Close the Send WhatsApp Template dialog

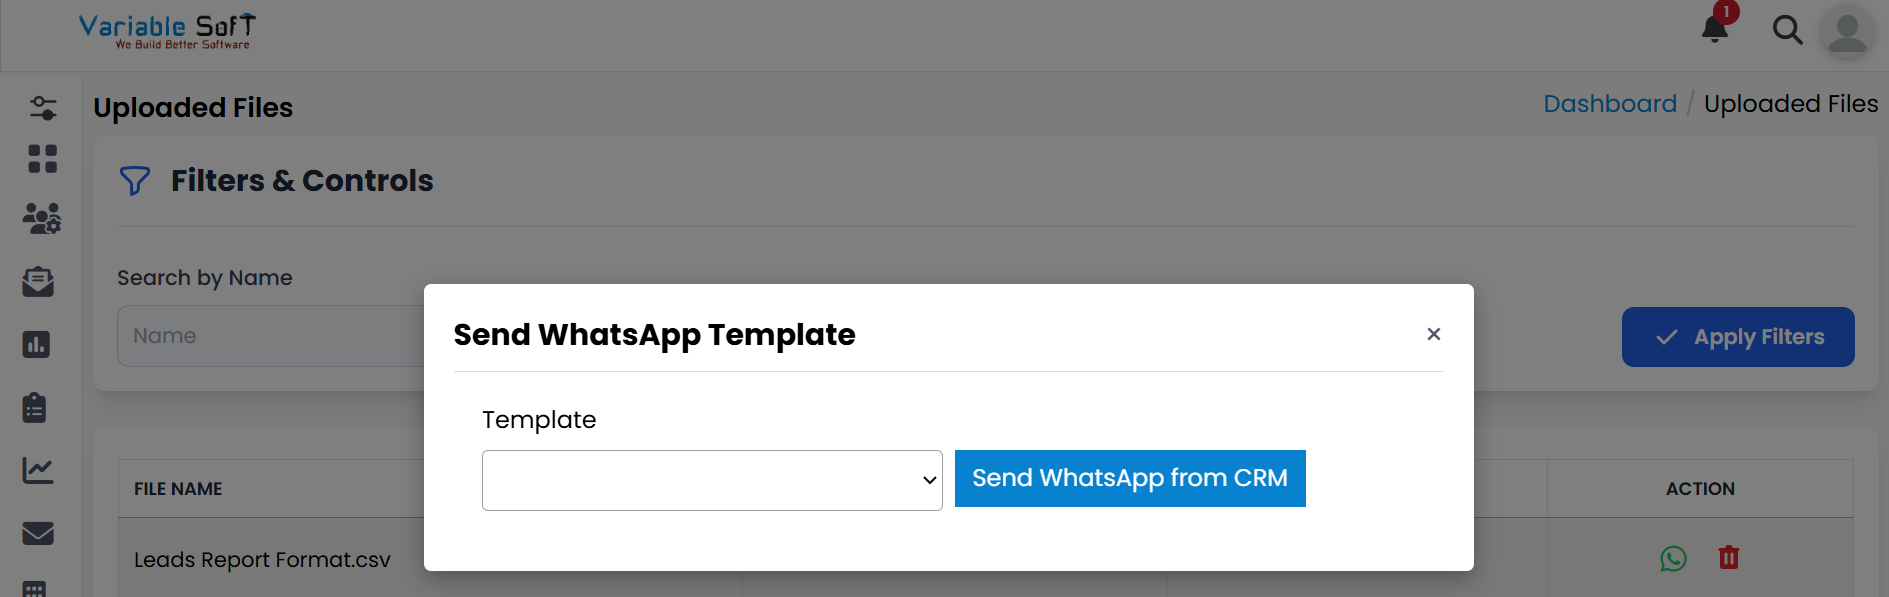(x=1433, y=334)
